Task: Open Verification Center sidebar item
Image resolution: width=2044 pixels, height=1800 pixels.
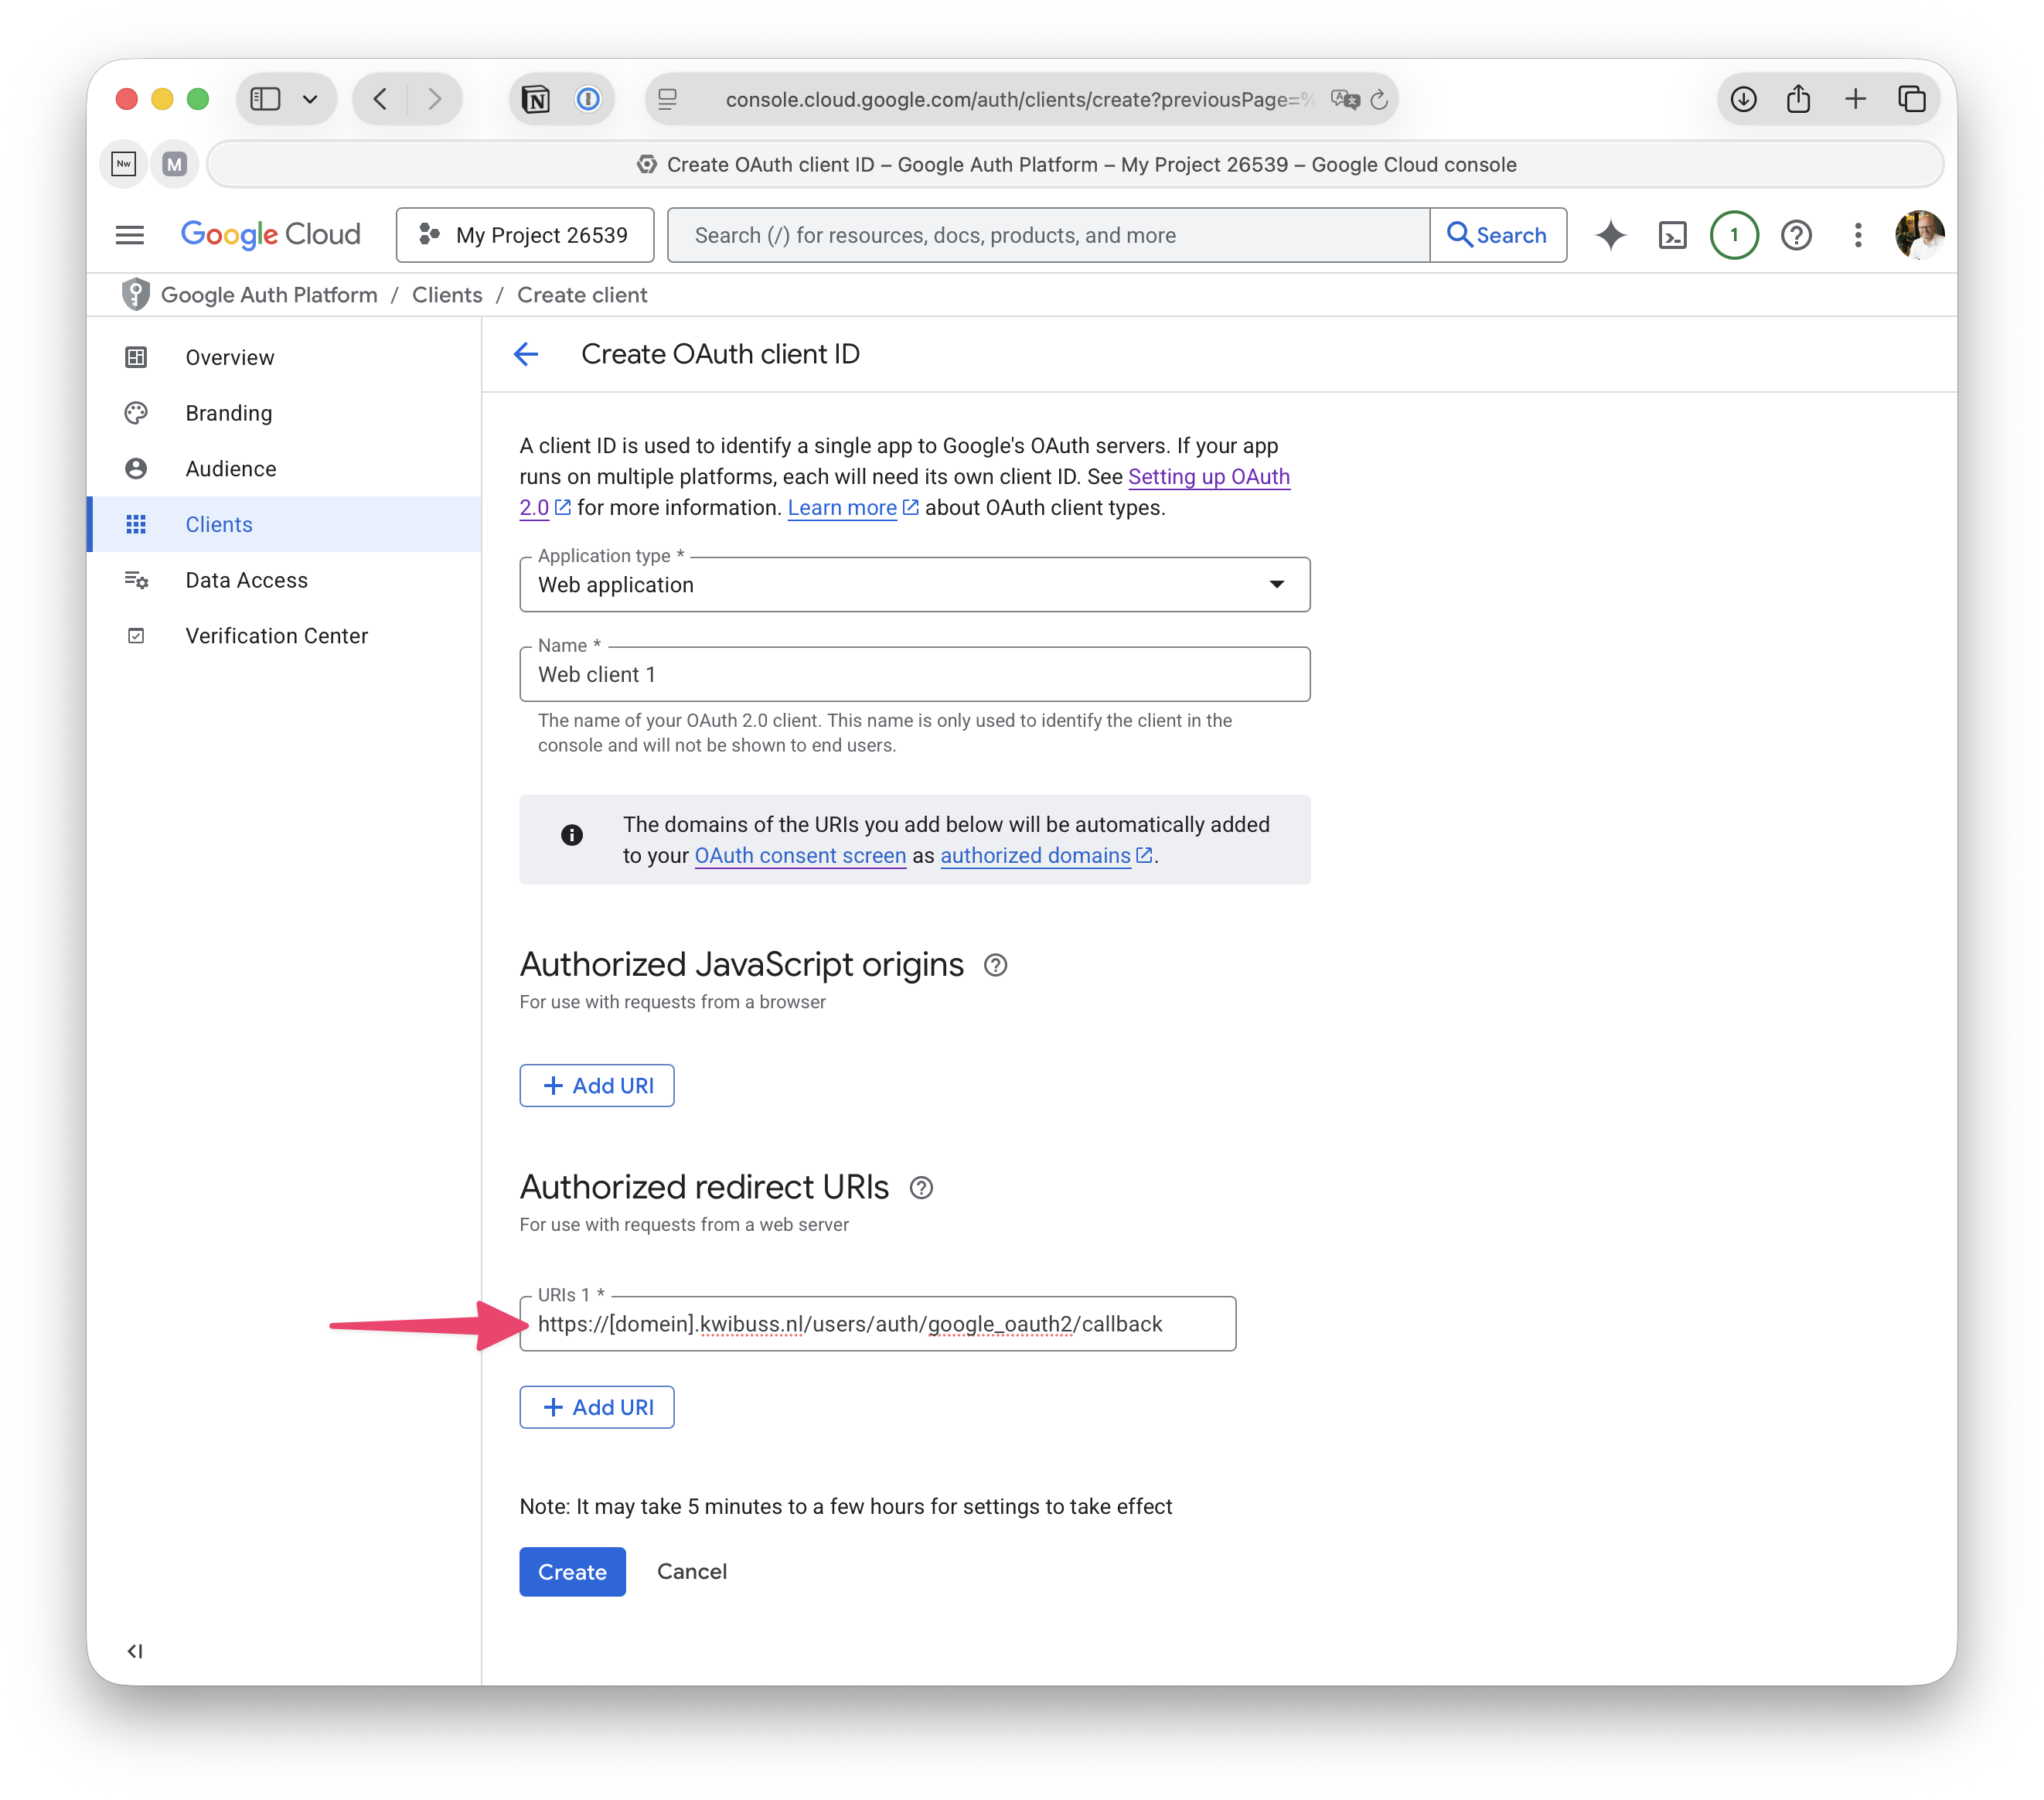Action: point(276,636)
